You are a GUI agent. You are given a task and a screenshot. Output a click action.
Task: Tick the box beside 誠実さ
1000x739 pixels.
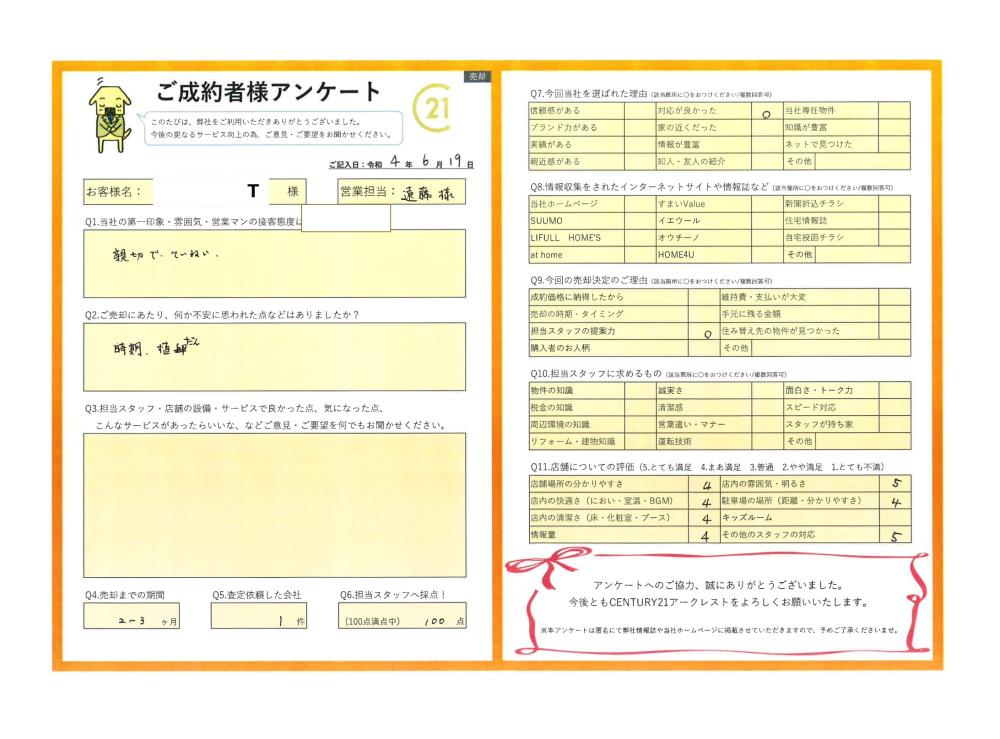[x=766, y=390]
